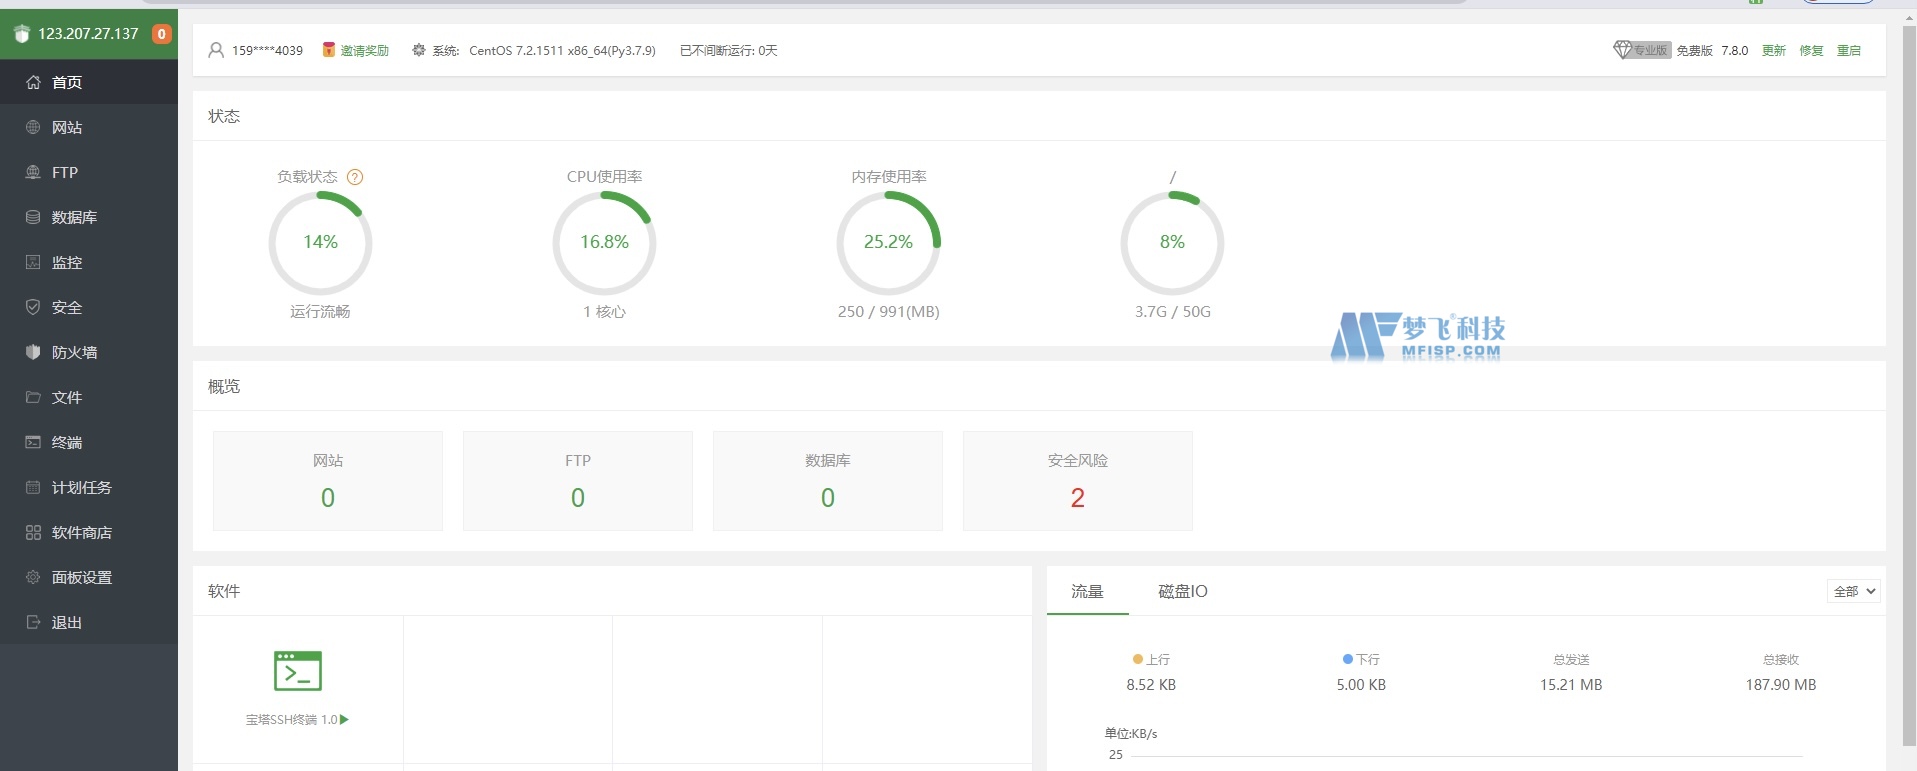Click the CPU使用率 circular gauge
This screenshot has height=771, width=1917.
click(604, 242)
